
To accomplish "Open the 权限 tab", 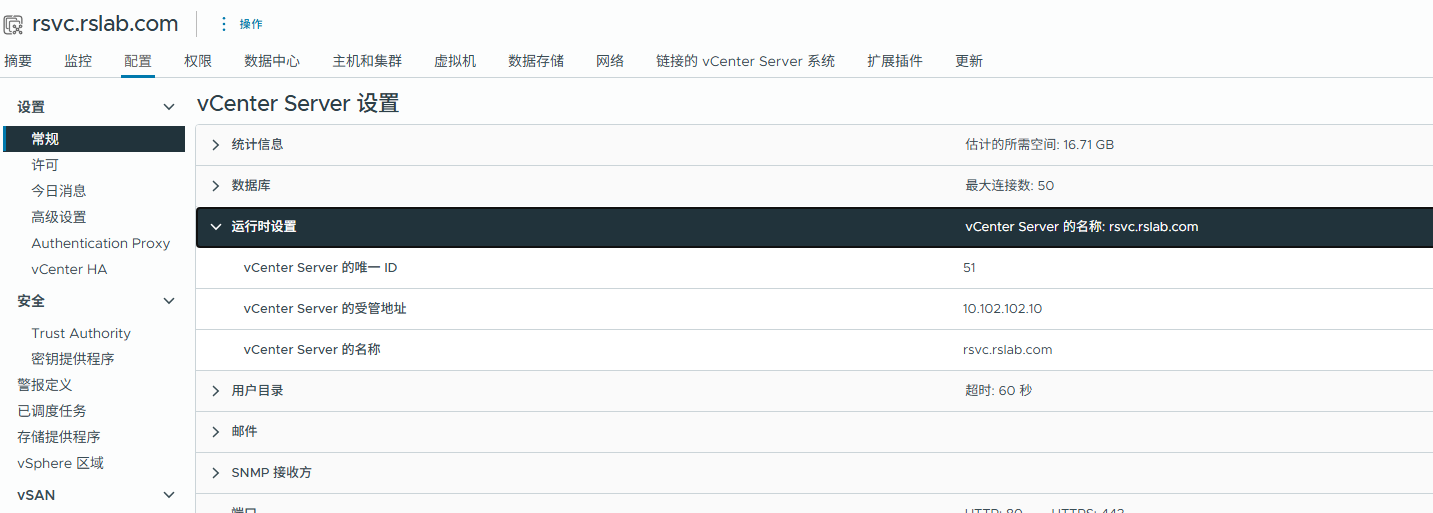I will pyautogui.click(x=198, y=61).
